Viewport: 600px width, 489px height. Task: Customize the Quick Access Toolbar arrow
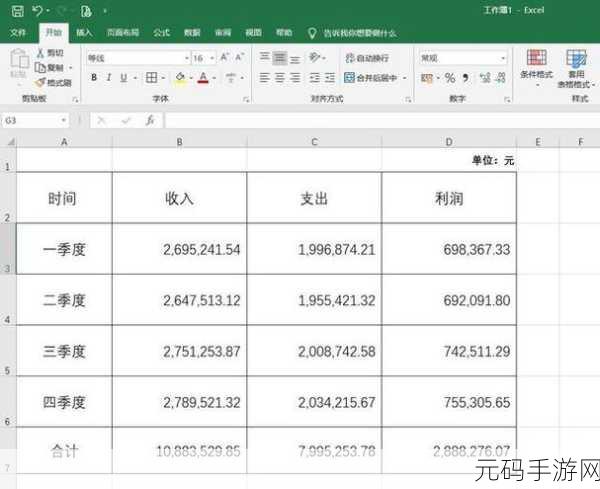[105, 11]
